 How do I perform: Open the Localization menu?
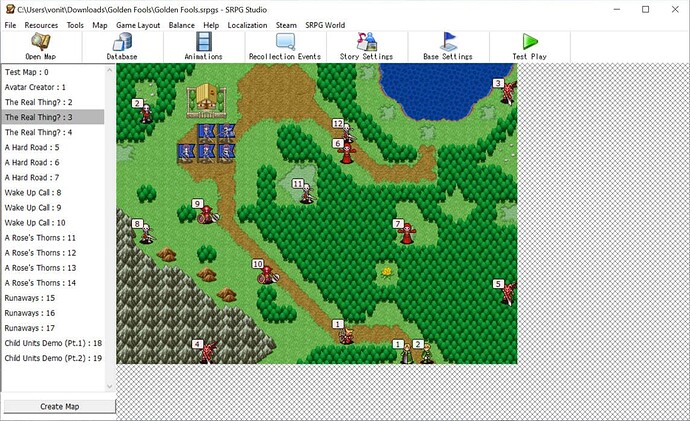[247, 25]
